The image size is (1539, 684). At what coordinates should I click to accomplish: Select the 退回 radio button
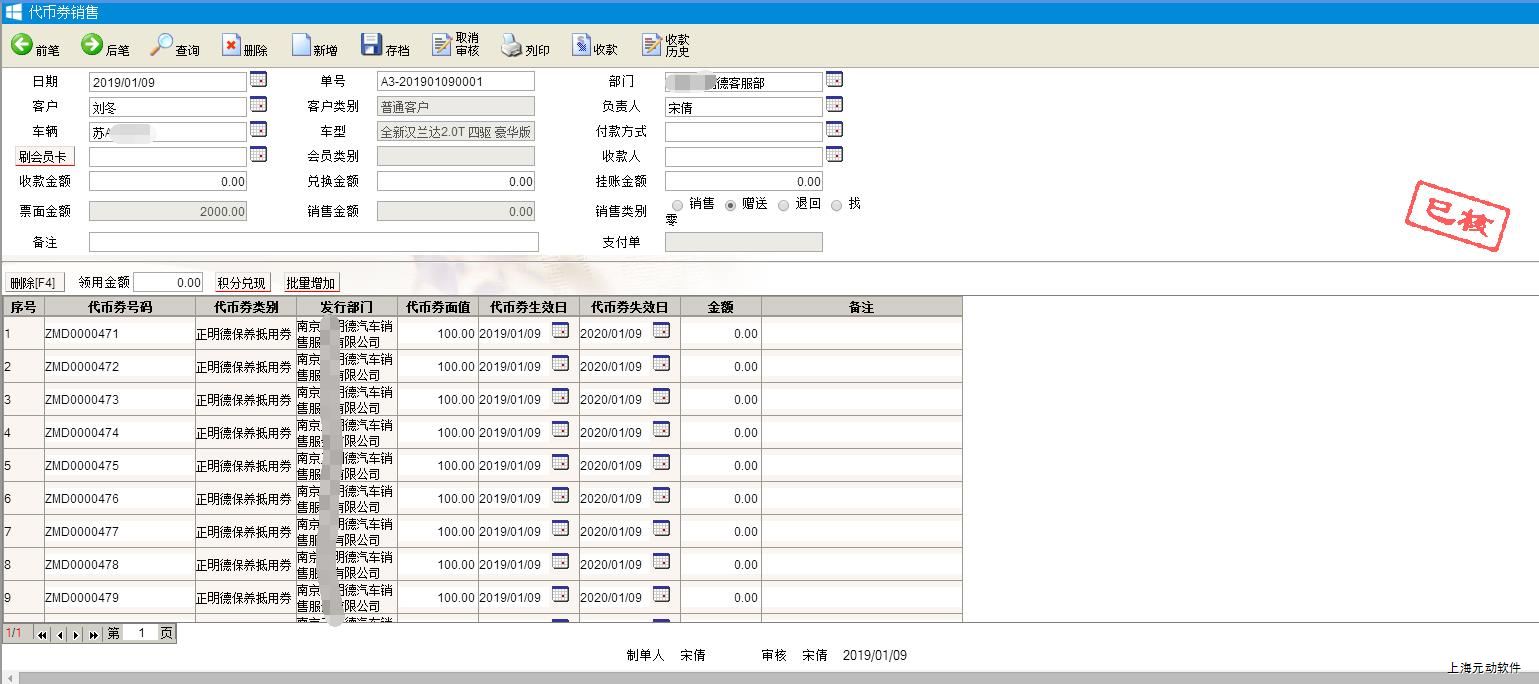784,205
